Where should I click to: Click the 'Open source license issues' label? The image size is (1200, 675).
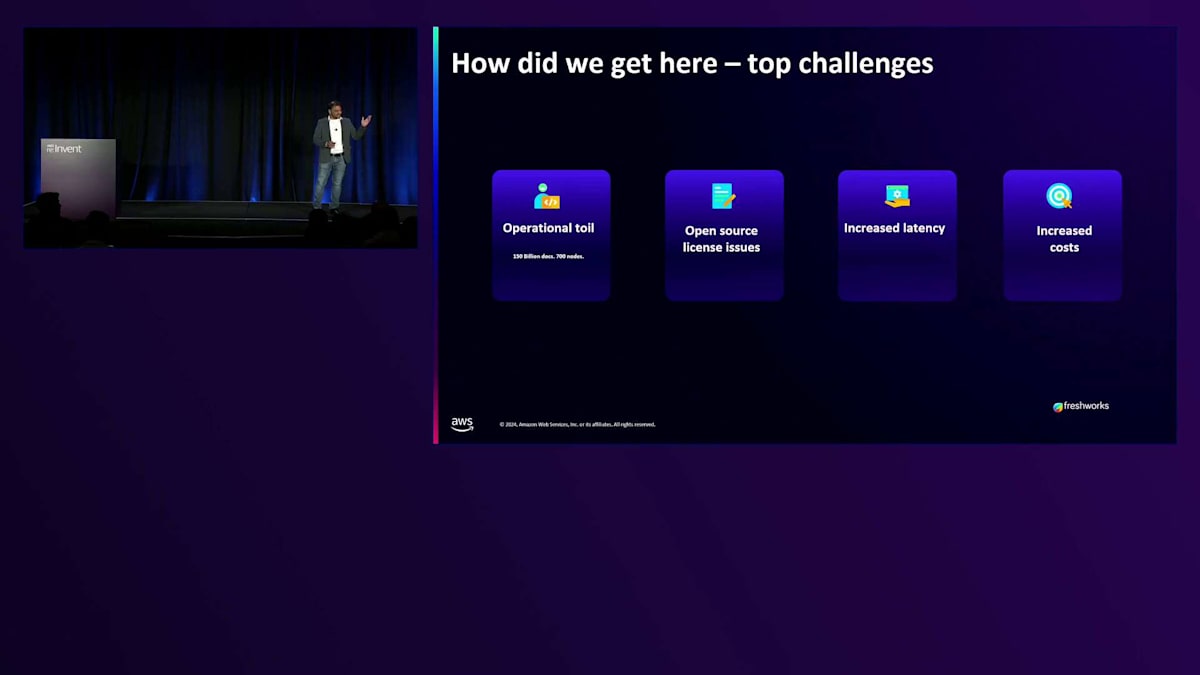click(x=721, y=239)
